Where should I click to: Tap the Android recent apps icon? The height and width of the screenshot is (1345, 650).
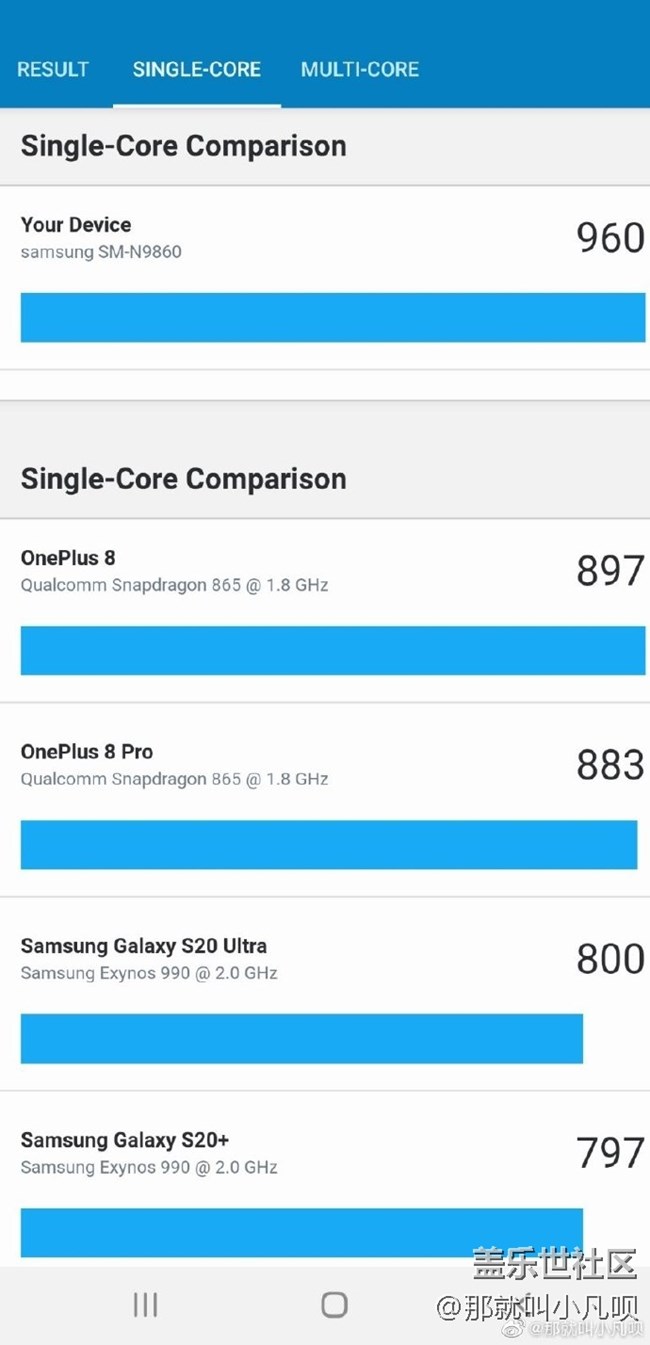tap(146, 1304)
